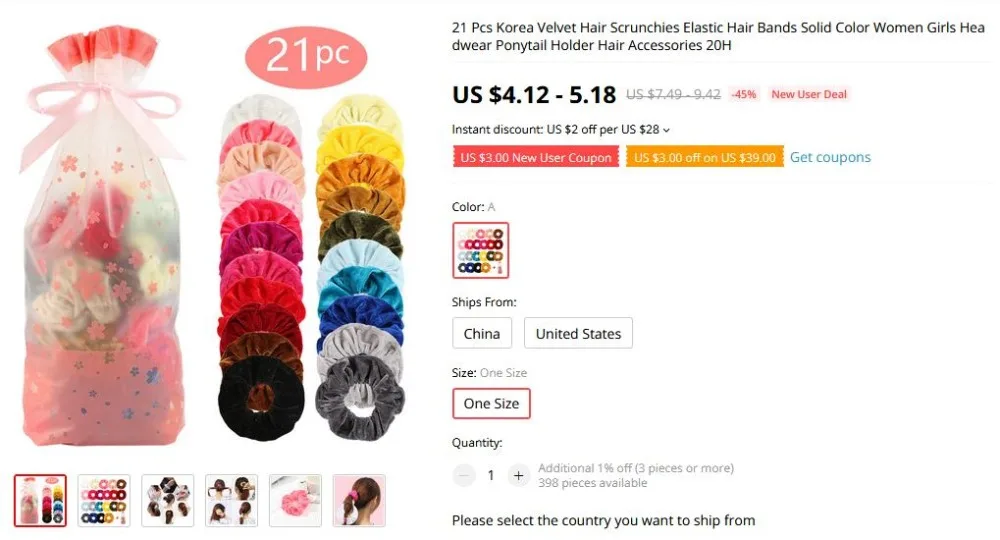The width and height of the screenshot is (1000, 540).
Task: Click the quantity value field
Action: coord(490,476)
